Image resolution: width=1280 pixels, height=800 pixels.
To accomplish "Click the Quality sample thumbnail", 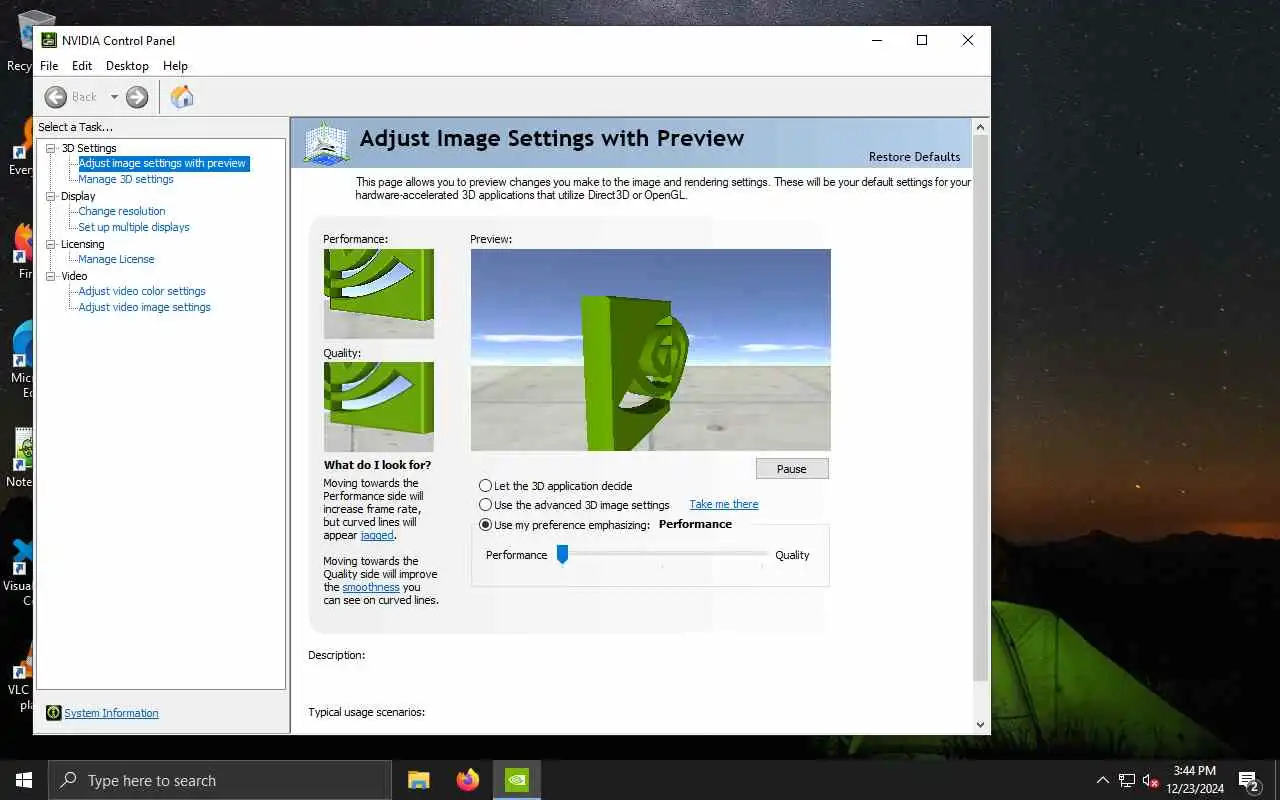I will pos(379,407).
